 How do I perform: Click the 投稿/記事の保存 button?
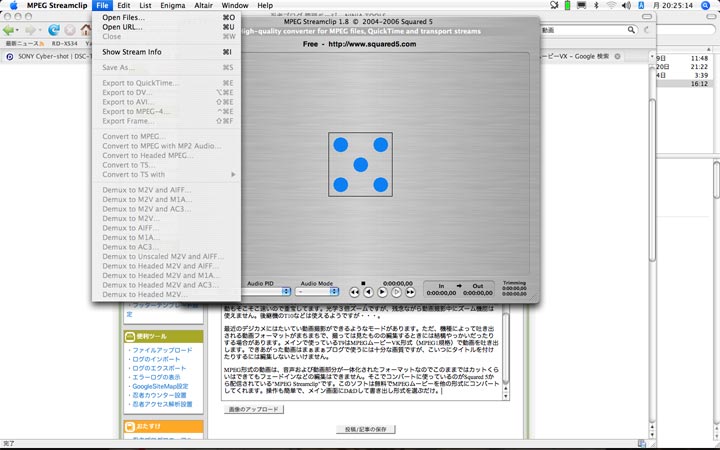(366, 429)
